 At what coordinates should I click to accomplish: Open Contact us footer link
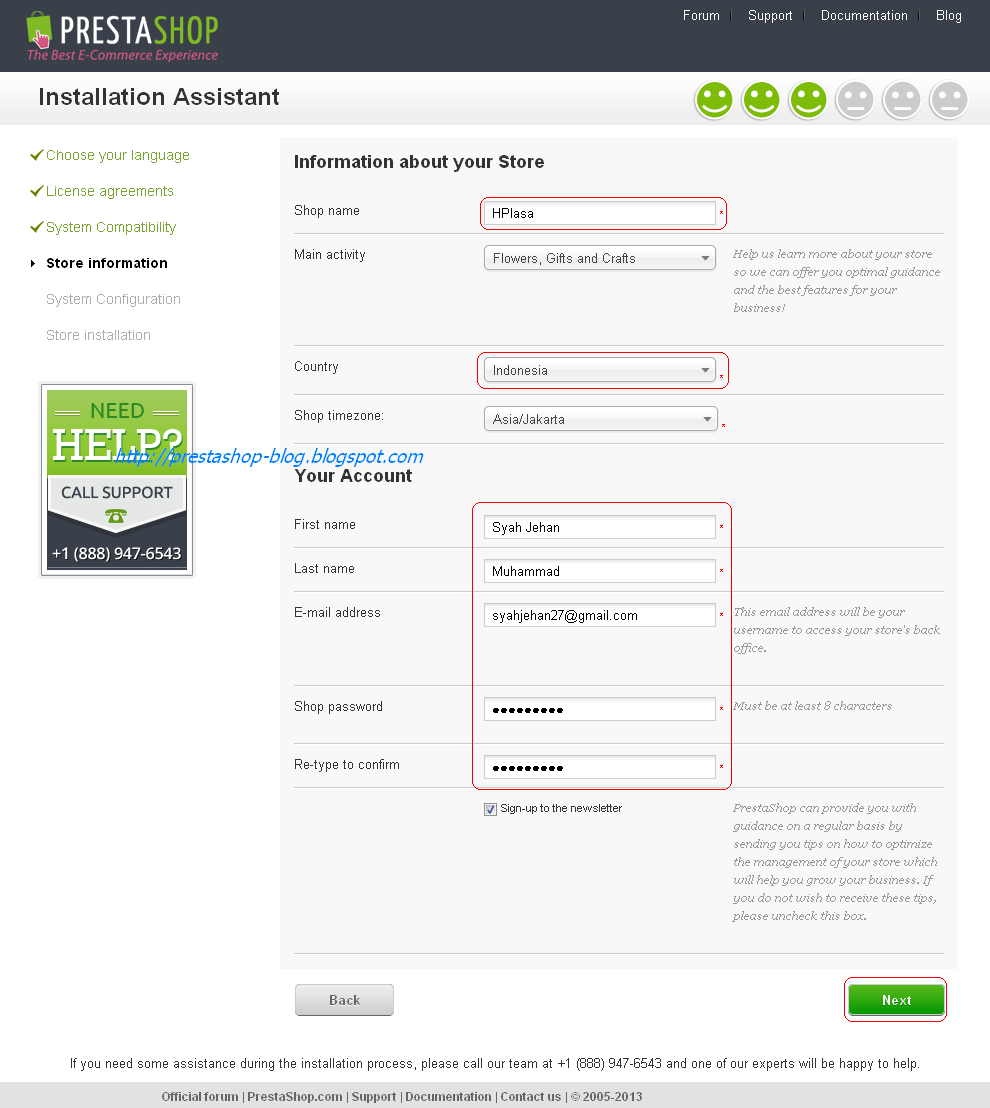(x=531, y=1097)
